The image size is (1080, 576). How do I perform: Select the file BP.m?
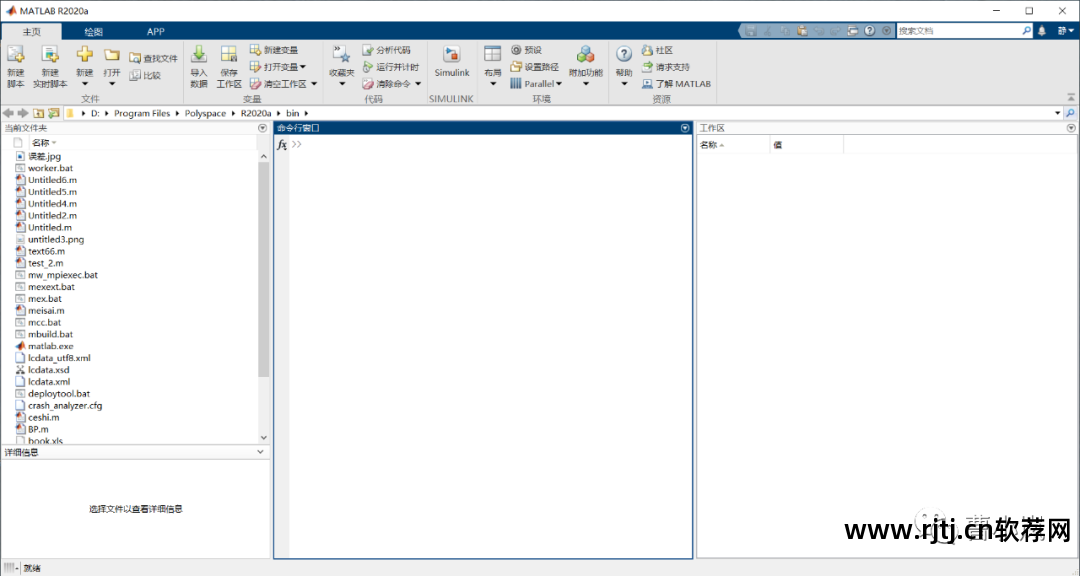pos(38,429)
